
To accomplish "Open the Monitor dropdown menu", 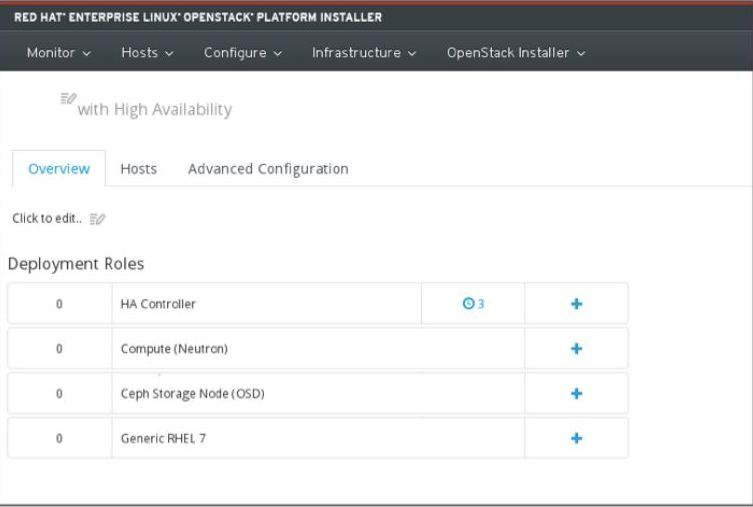I will [x=60, y=52].
